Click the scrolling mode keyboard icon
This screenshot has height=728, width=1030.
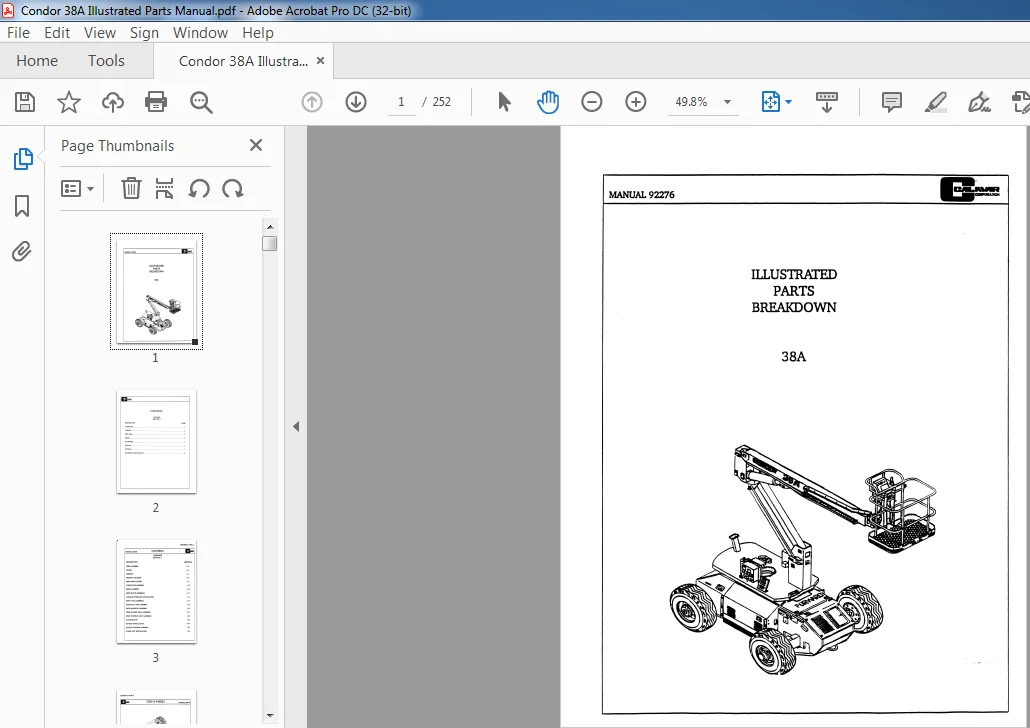826,102
